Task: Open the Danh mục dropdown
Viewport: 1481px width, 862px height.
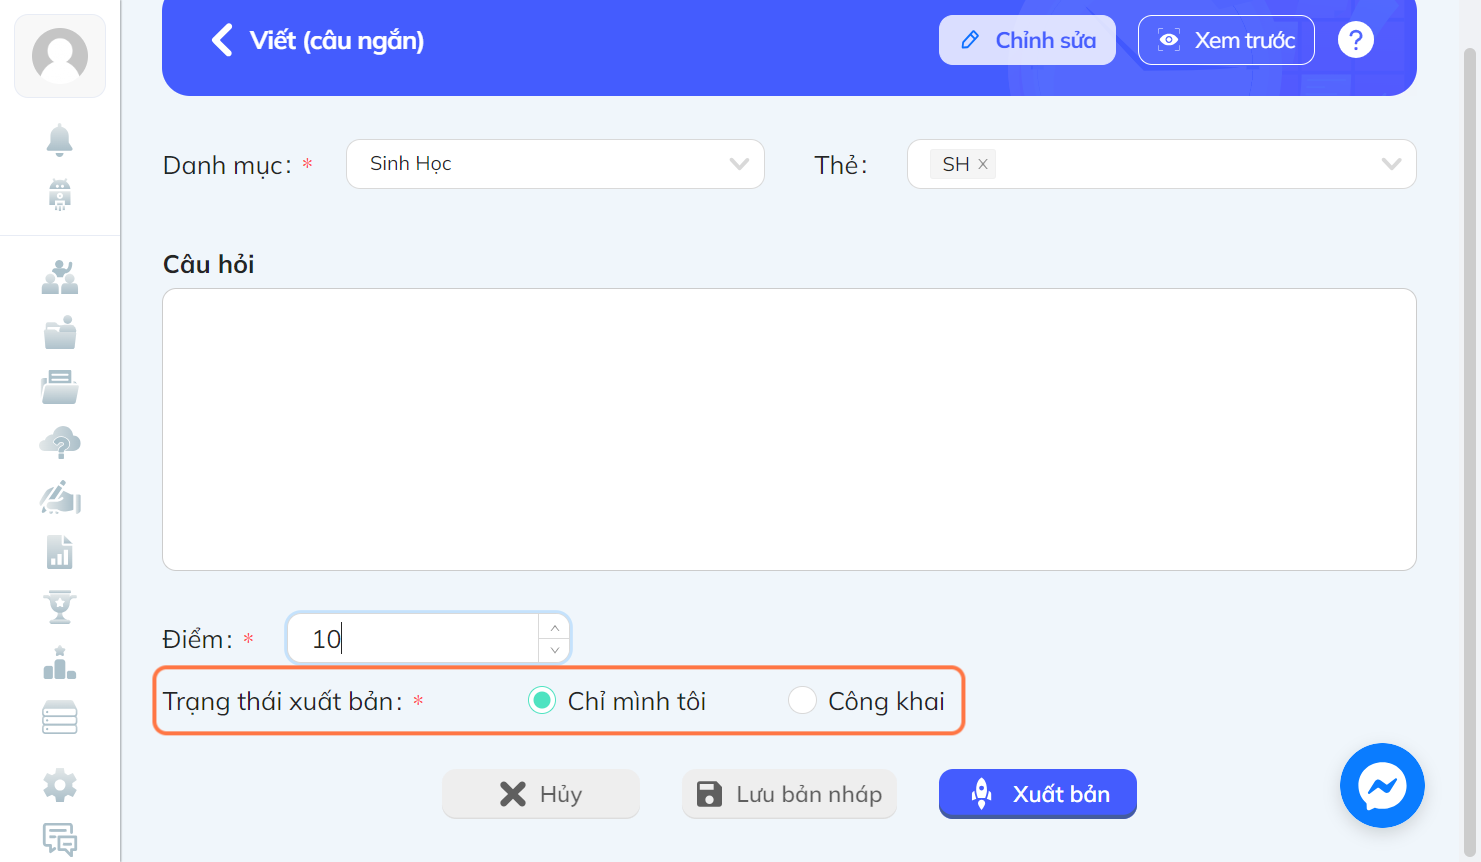Action: 555,164
